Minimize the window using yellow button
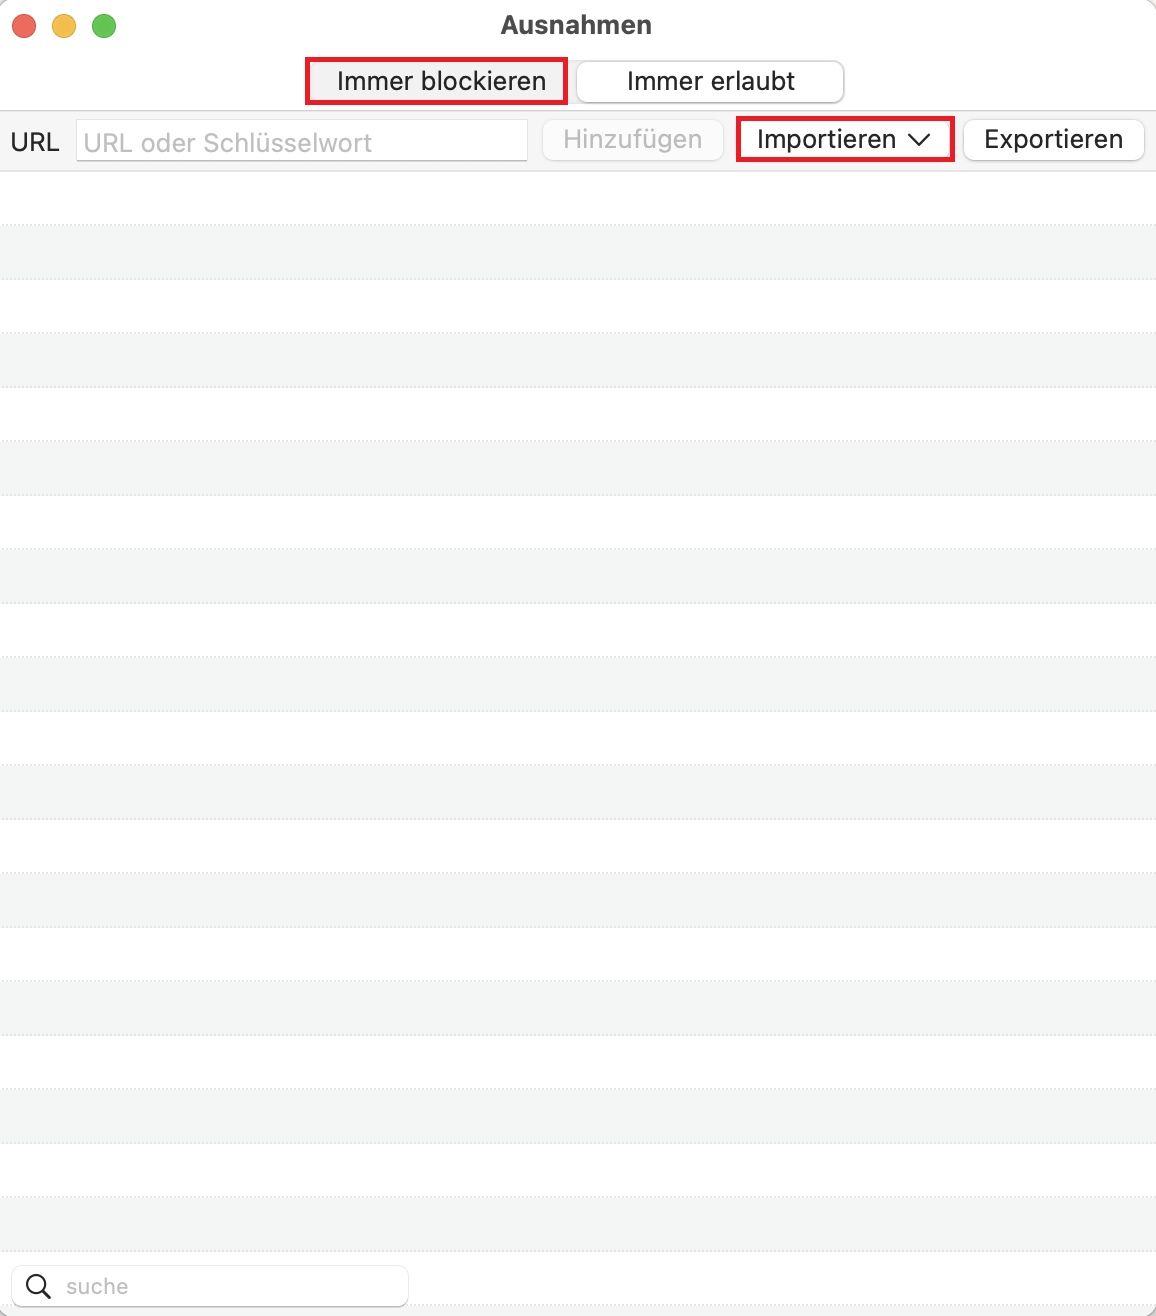This screenshot has height=1316, width=1156. (64, 26)
